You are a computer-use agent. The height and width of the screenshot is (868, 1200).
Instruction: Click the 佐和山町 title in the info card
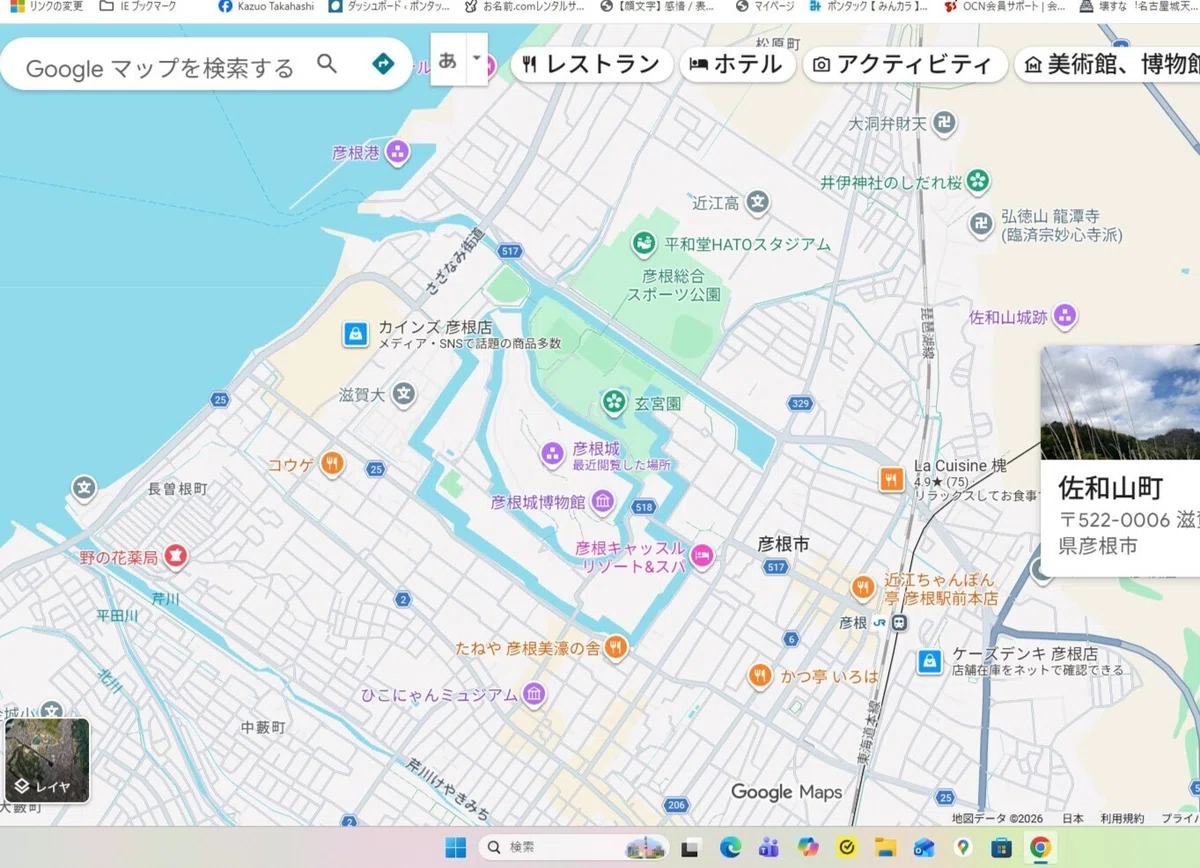(1111, 488)
